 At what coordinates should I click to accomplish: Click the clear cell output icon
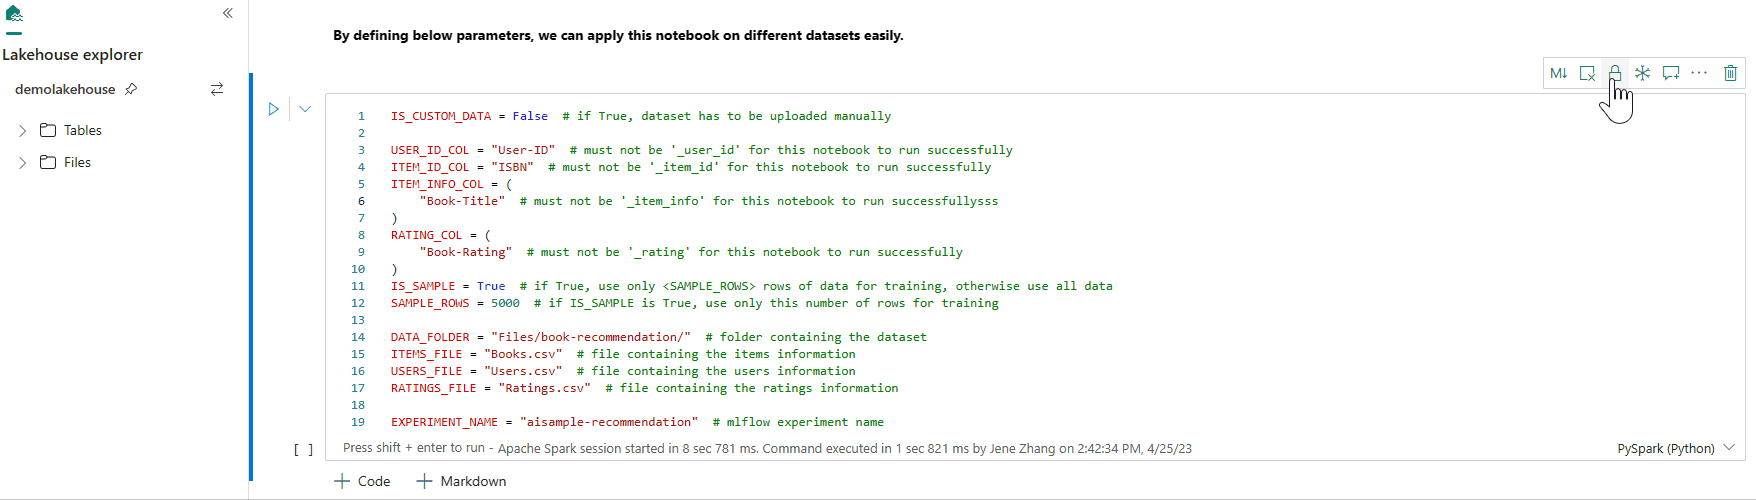[1587, 73]
